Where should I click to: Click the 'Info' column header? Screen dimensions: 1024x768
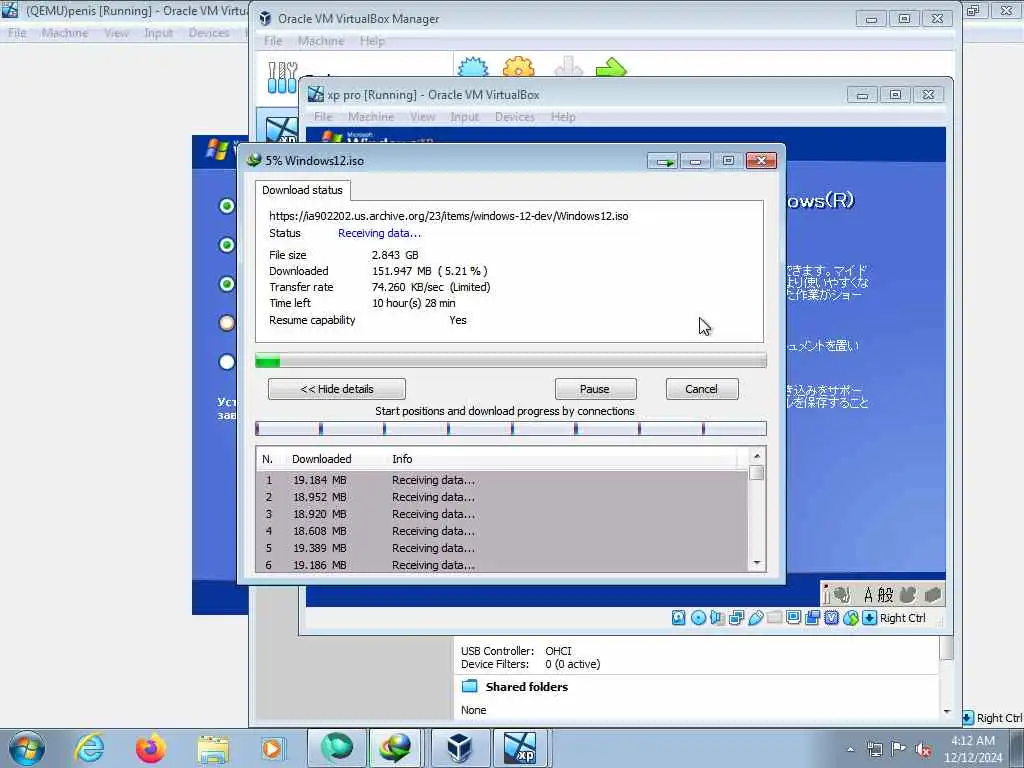pos(402,459)
